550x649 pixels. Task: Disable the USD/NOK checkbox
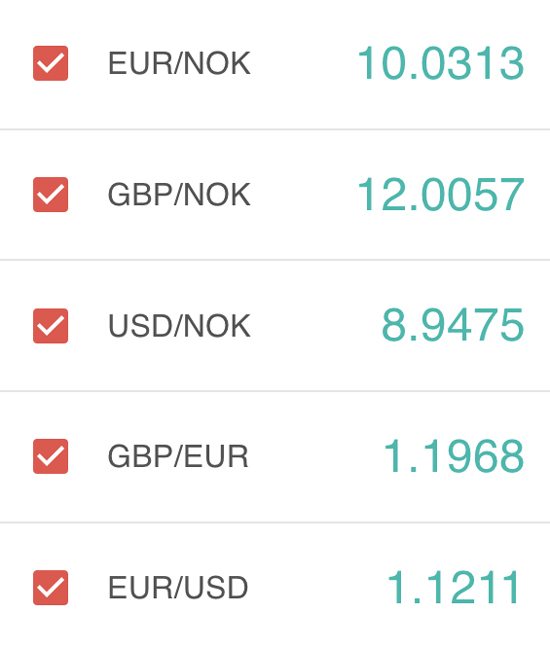(50, 326)
